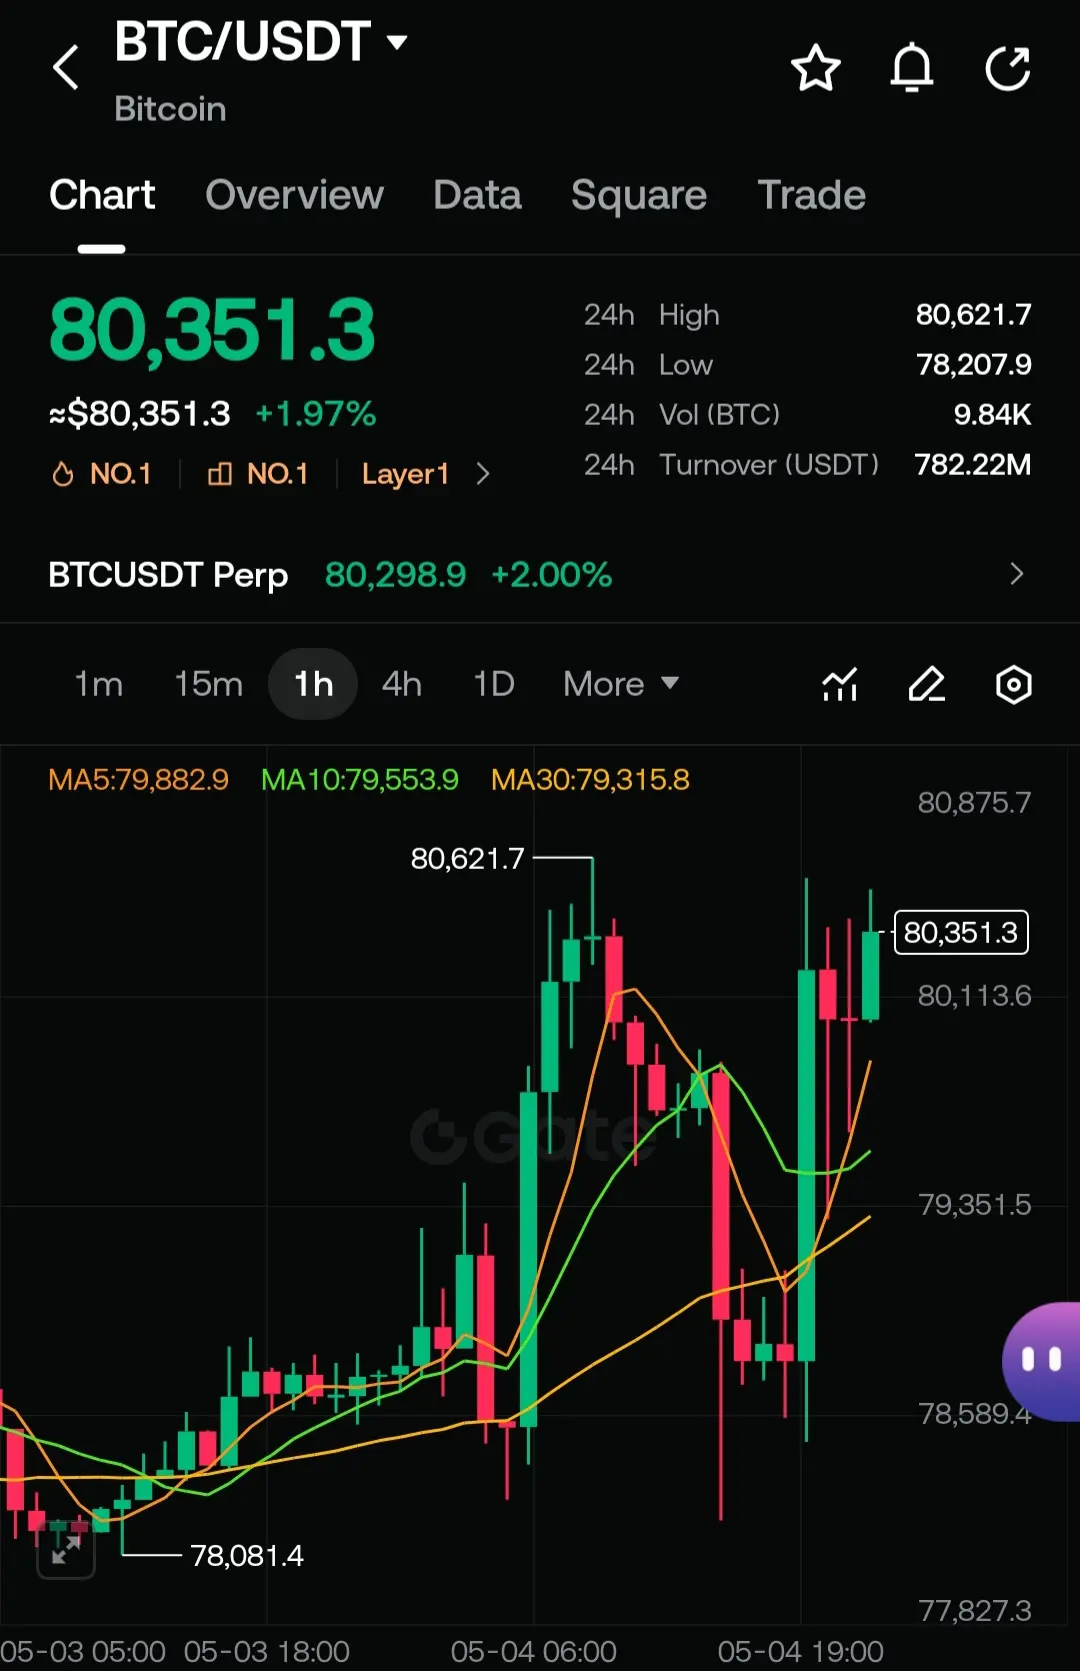Tap the 79,351.5 price axis label
Screen dimensions: 1080x1671
coord(974,1205)
